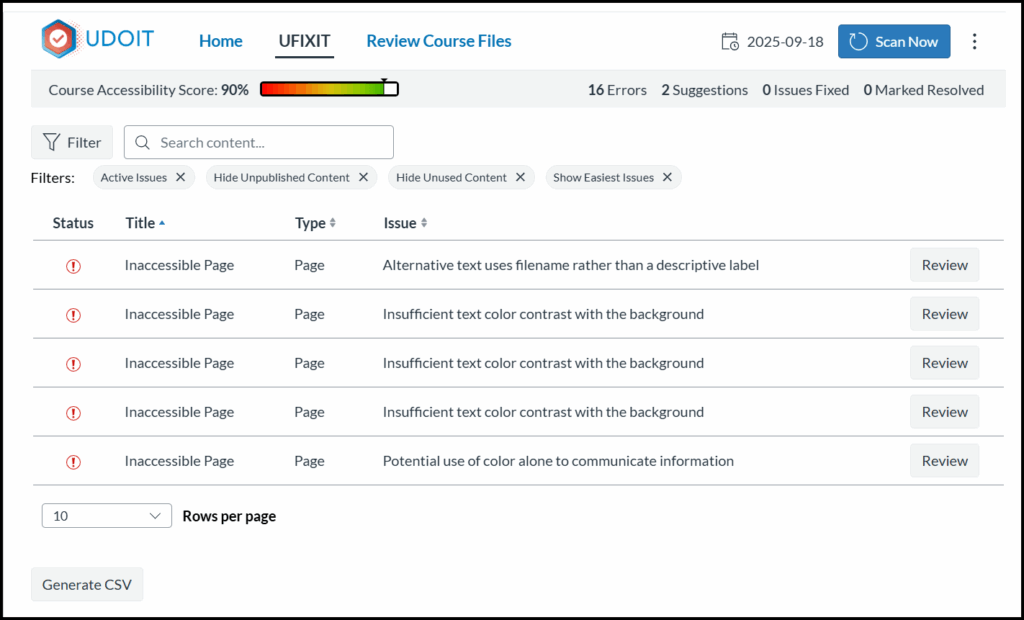The width and height of the screenshot is (1024, 620).
Task: Click the accessibility score gradient bar
Action: pyautogui.click(x=328, y=88)
